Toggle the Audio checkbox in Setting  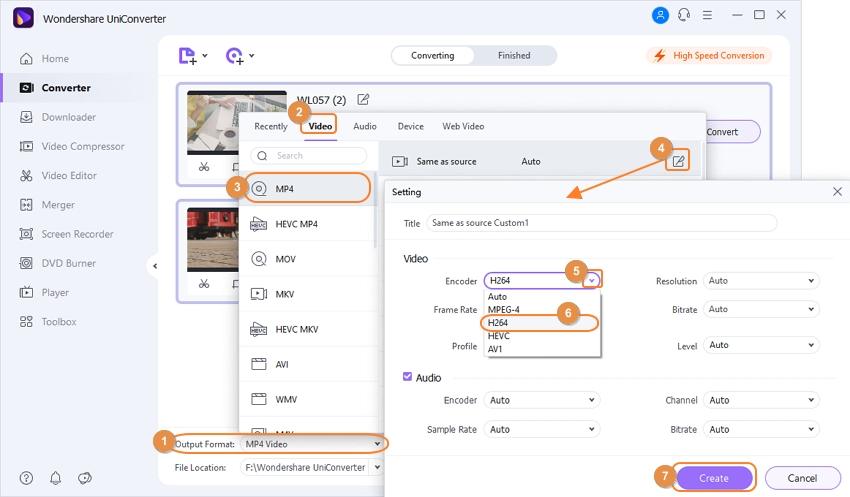tap(407, 377)
